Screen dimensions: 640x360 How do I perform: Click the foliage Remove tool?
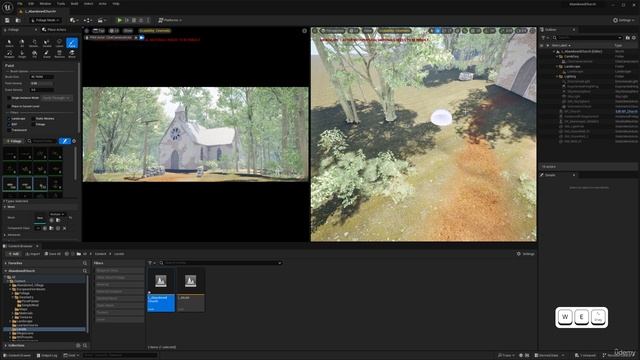pos(59,54)
